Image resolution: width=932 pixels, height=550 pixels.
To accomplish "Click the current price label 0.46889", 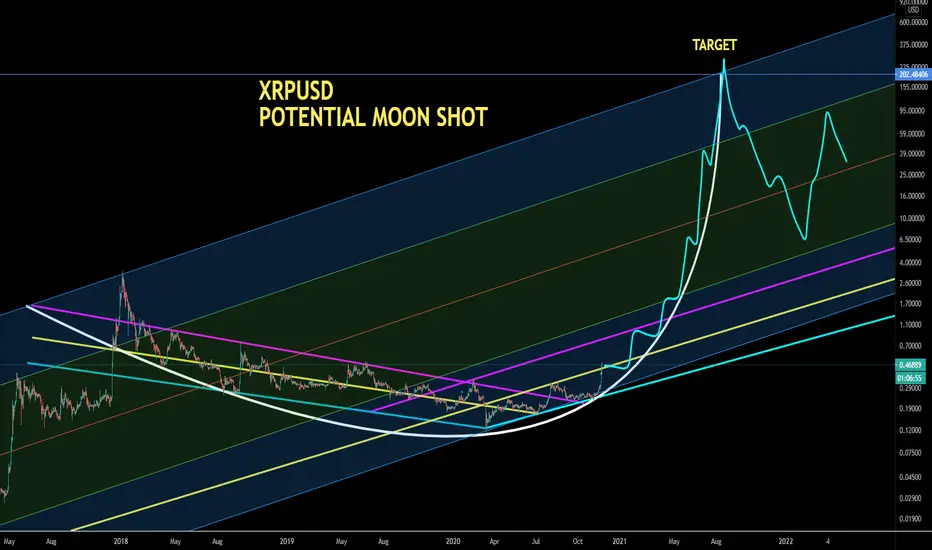I will (911, 365).
